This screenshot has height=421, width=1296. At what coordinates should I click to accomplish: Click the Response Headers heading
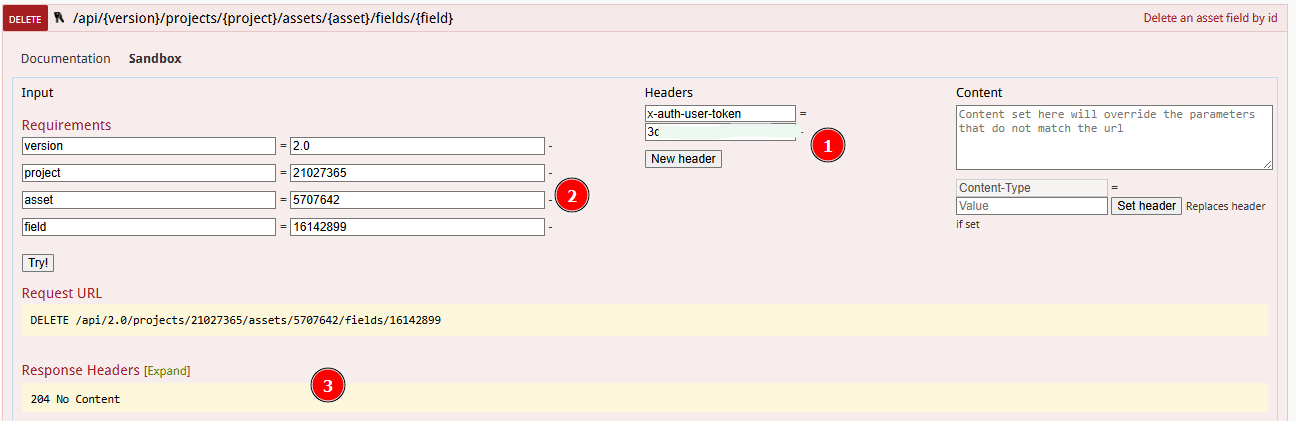point(81,370)
